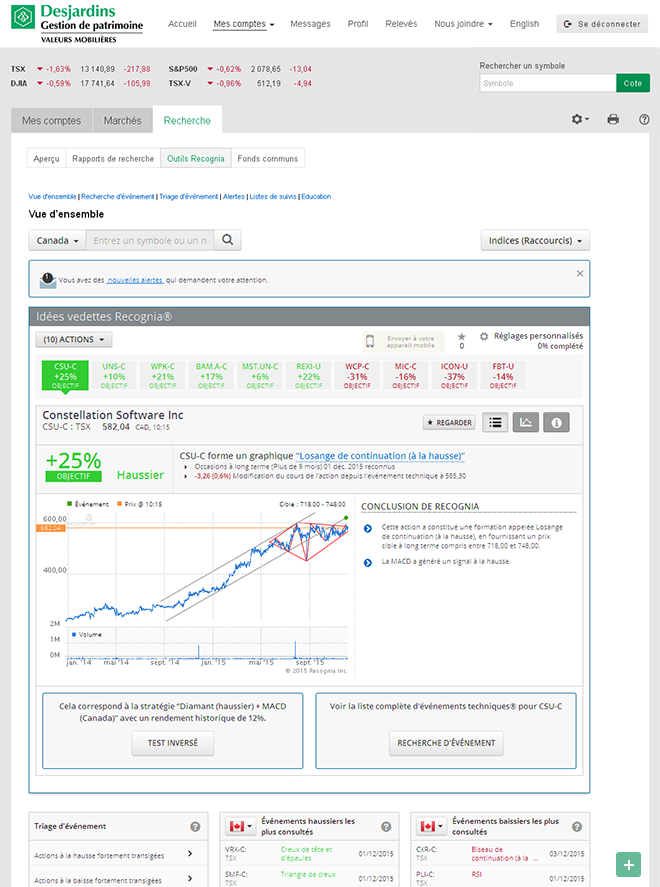Image resolution: width=660 pixels, height=887 pixels.
Task: Go to Accueil in top navigation
Action: click(x=182, y=24)
